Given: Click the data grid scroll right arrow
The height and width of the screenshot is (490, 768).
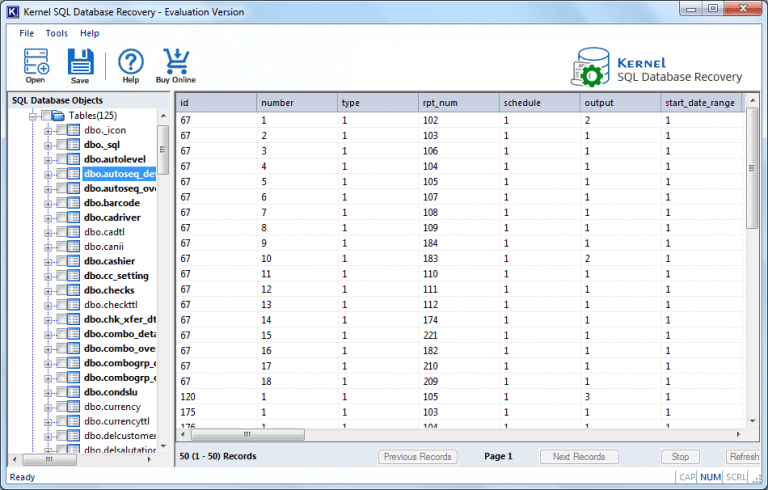Looking at the screenshot, I should coord(739,435).
